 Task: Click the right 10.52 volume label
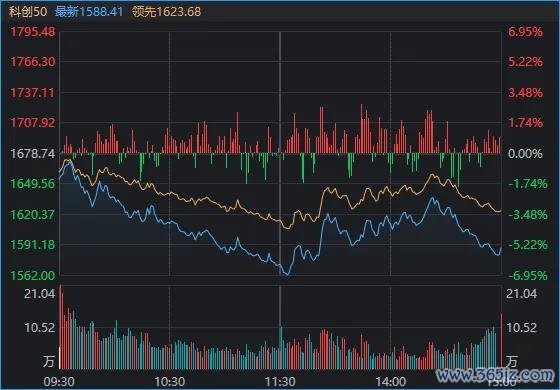[521, 328]
